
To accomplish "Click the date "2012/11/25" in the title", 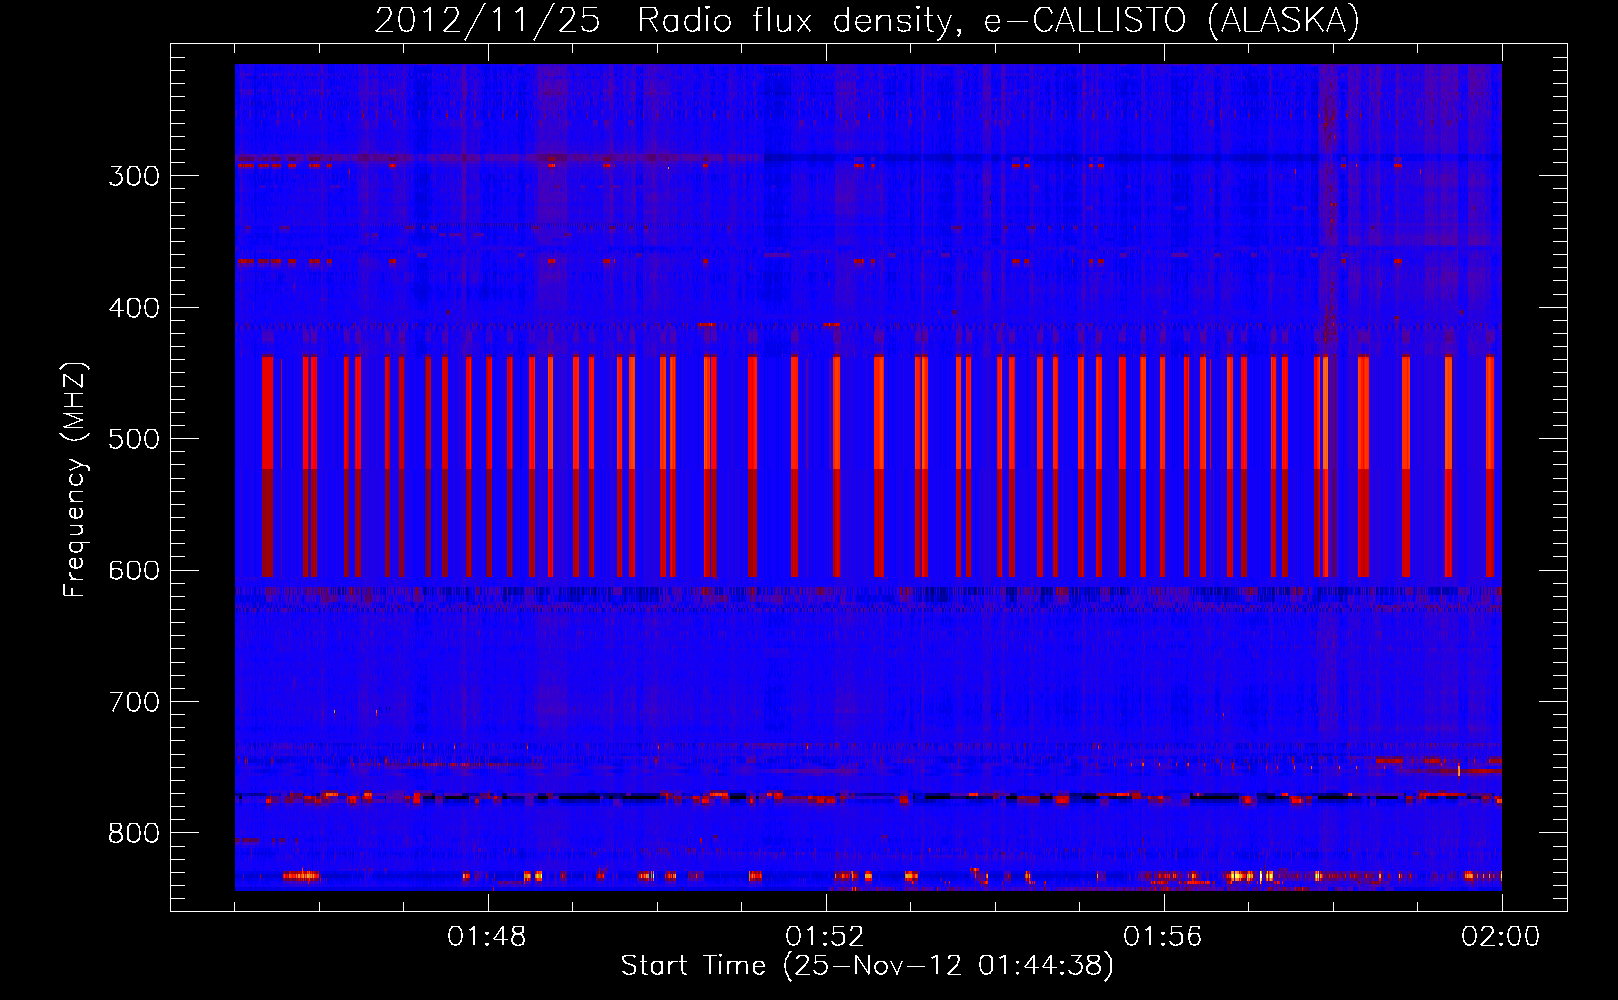I will click(x=487, y=20).
